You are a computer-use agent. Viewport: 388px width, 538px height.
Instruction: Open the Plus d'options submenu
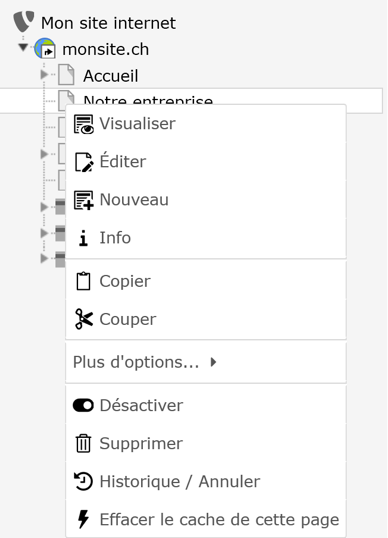pyautogui.click(x=206, y=362)
